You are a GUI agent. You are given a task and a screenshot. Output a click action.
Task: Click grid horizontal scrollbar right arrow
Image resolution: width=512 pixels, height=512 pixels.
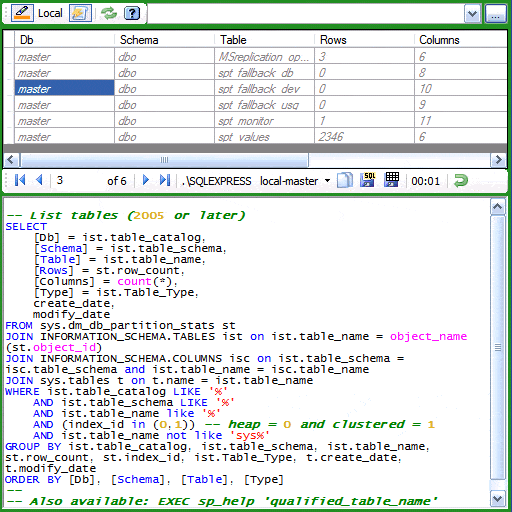[499, 160]
